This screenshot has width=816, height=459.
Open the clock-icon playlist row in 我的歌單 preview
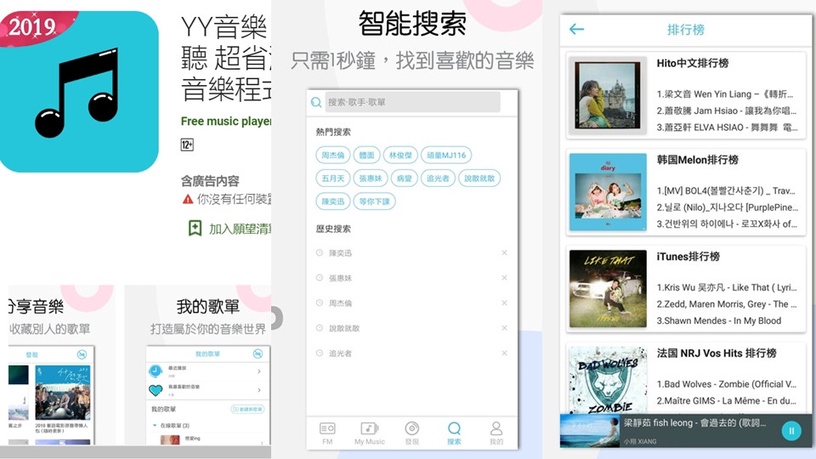208,371
